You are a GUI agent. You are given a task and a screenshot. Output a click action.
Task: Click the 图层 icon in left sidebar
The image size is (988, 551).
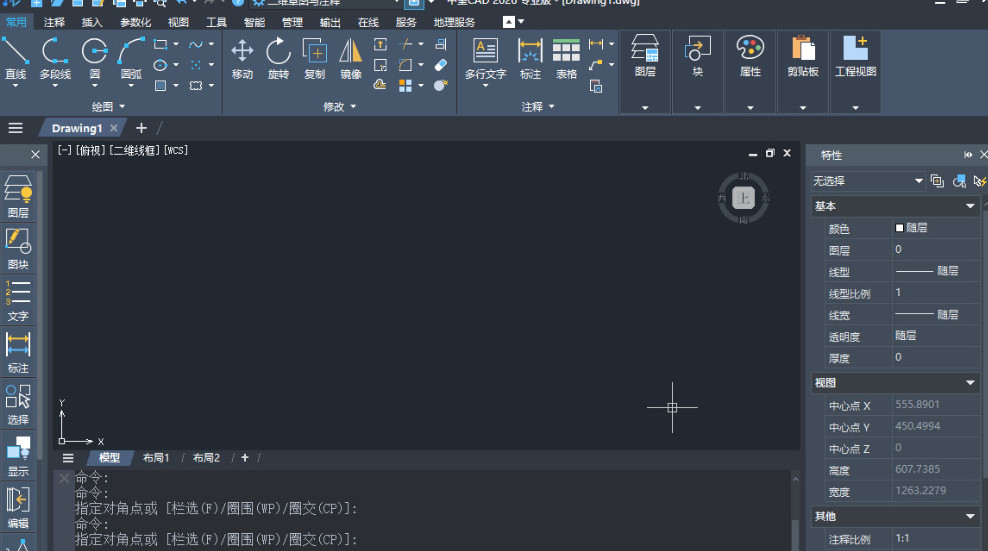[18, 196]
